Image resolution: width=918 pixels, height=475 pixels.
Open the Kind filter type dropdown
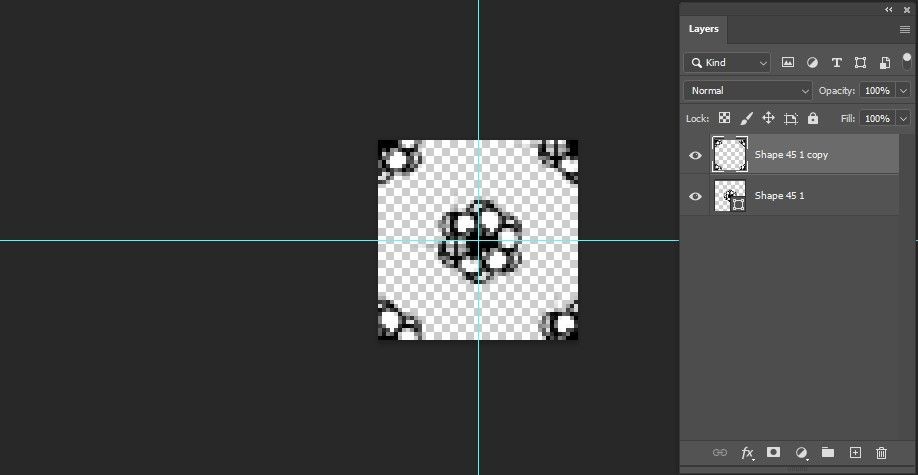[727, 63]
